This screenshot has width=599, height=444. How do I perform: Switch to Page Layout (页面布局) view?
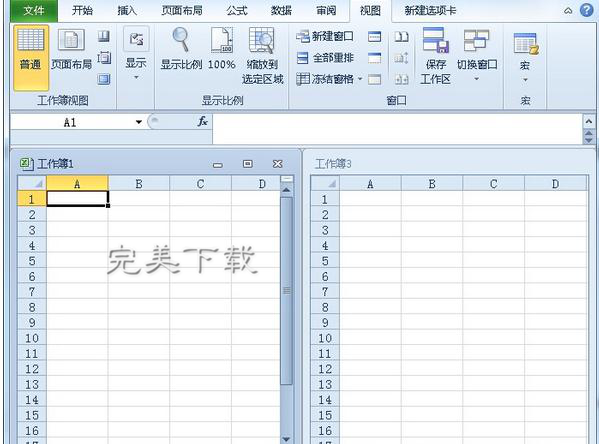[x=71, y=49]
